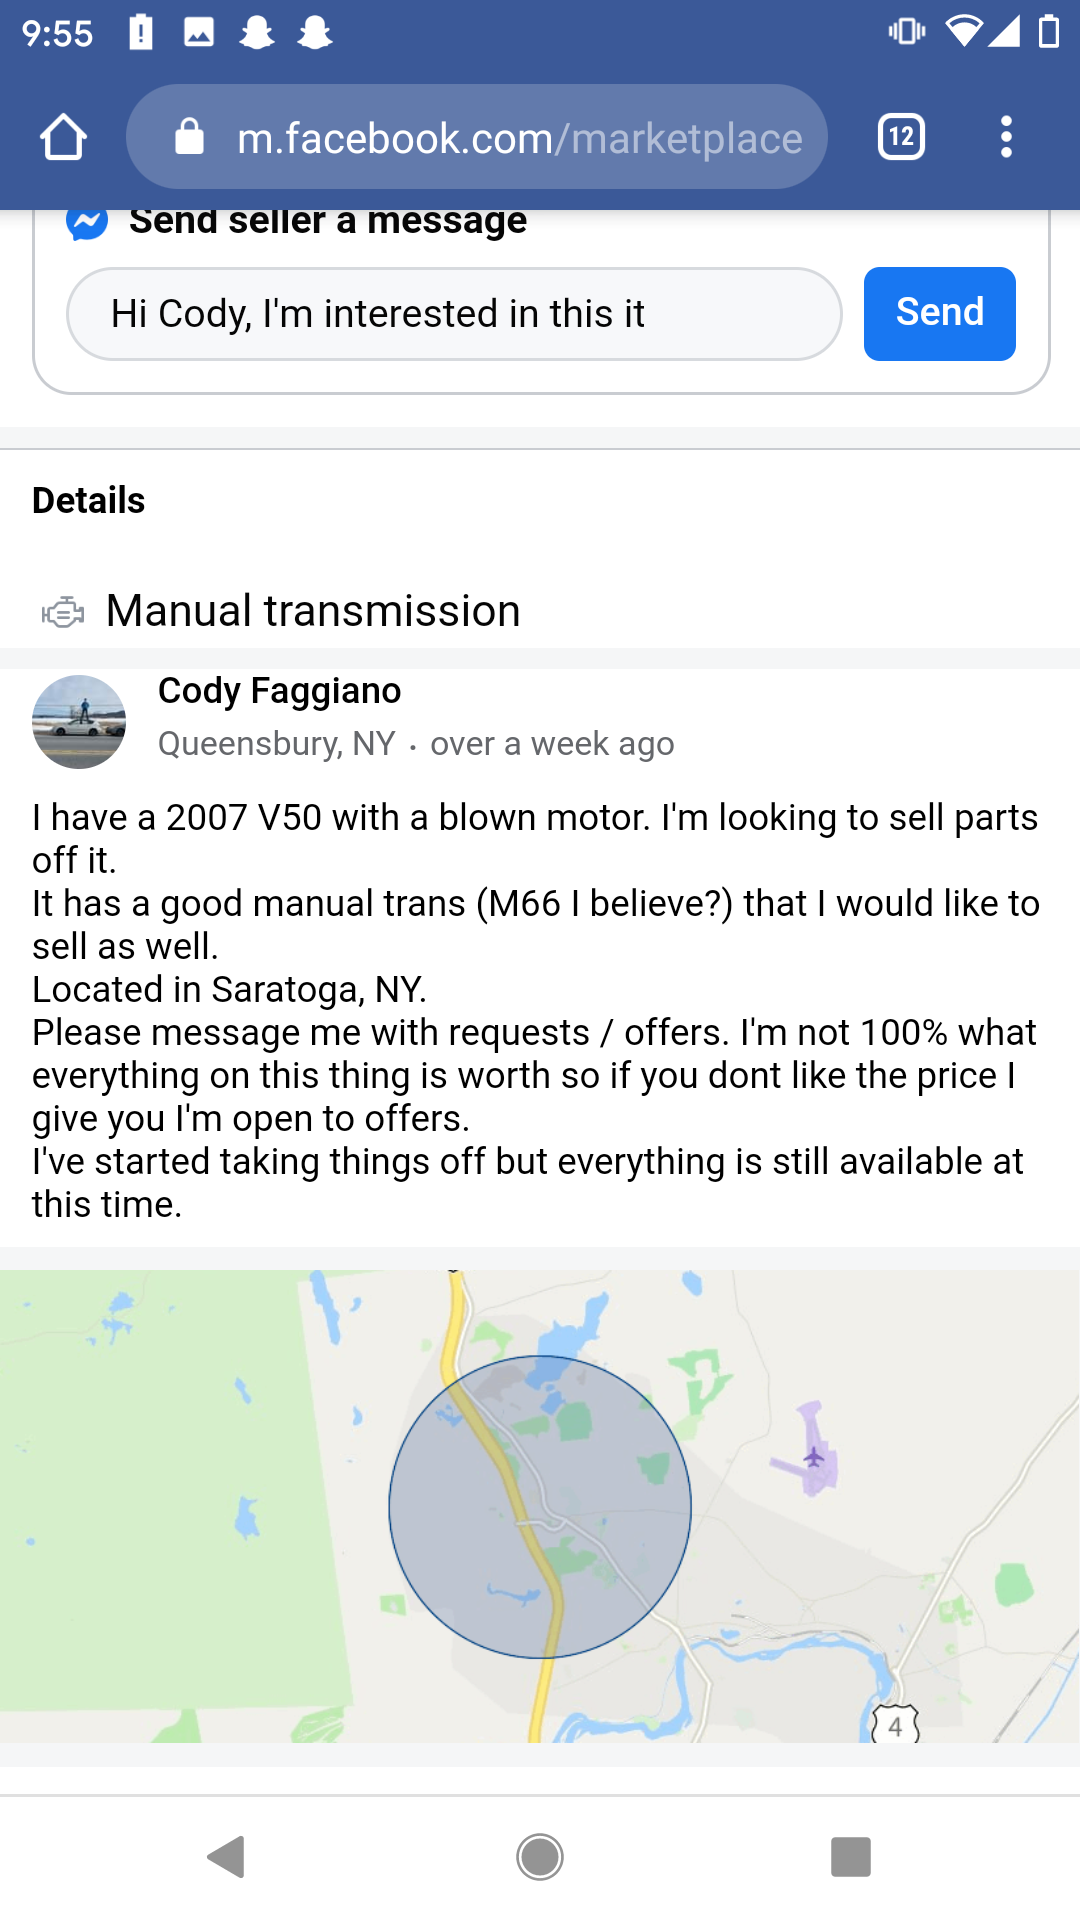This screenshot has width=1080, height=1920.
Task: Tap the Chrome home icon
Action: point(63,137)
